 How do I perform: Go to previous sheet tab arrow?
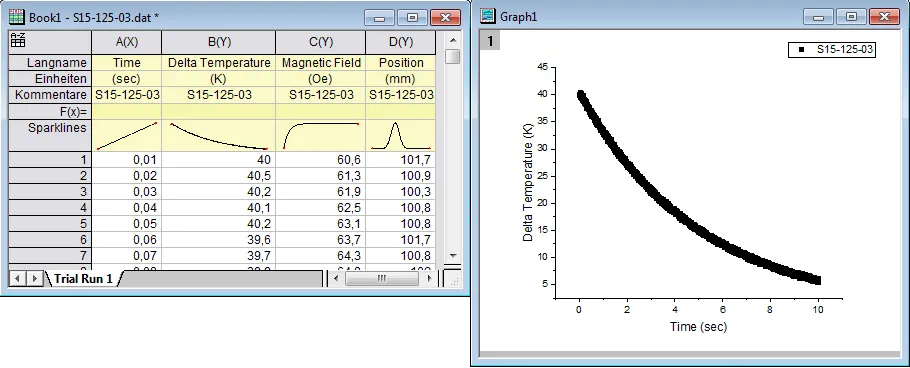[x=17, y=279]
